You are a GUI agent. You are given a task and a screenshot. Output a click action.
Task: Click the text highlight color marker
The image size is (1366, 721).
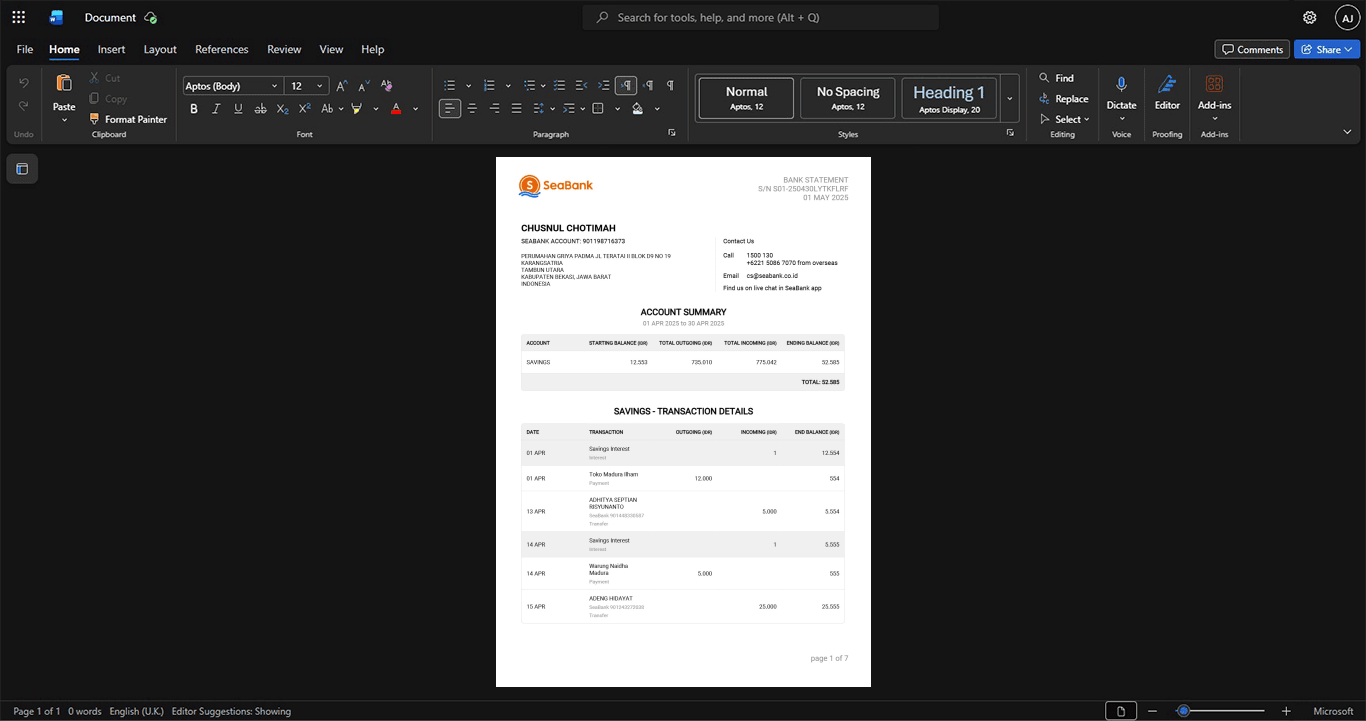(x=356, y=109)
